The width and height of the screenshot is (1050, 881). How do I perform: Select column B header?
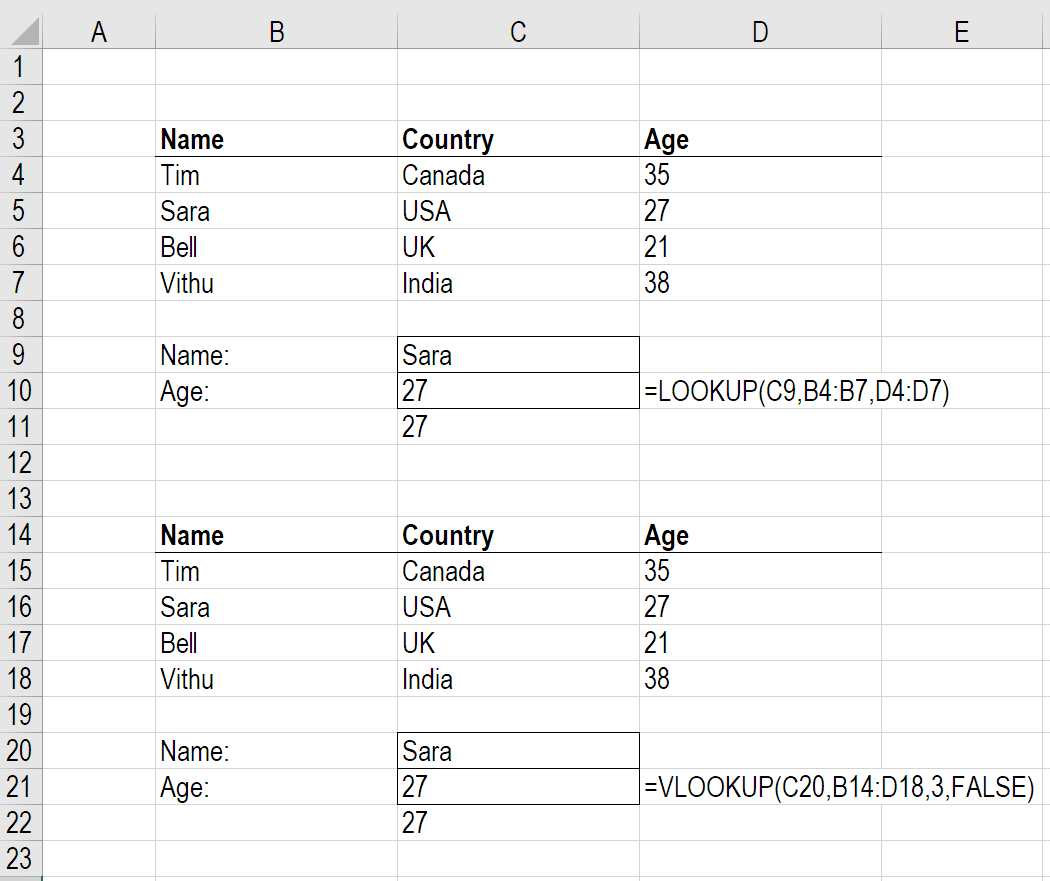(277, 31)
